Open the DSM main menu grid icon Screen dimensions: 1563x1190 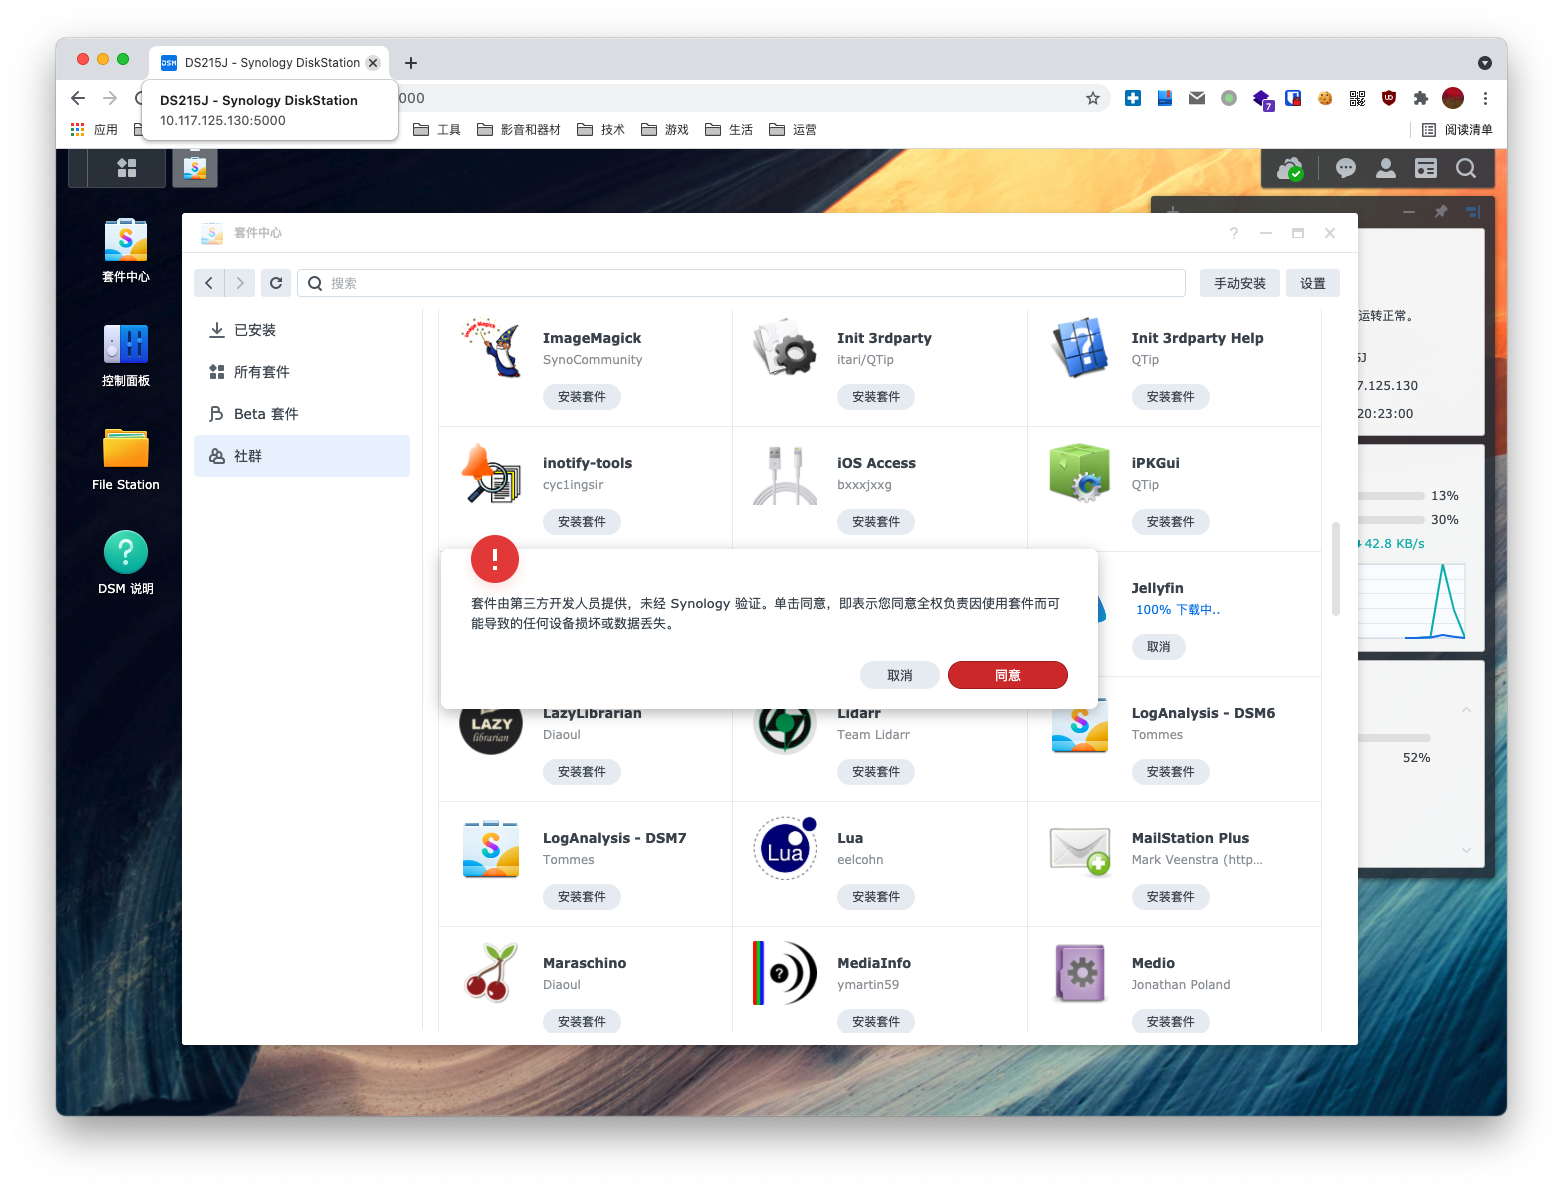[127, 168]
